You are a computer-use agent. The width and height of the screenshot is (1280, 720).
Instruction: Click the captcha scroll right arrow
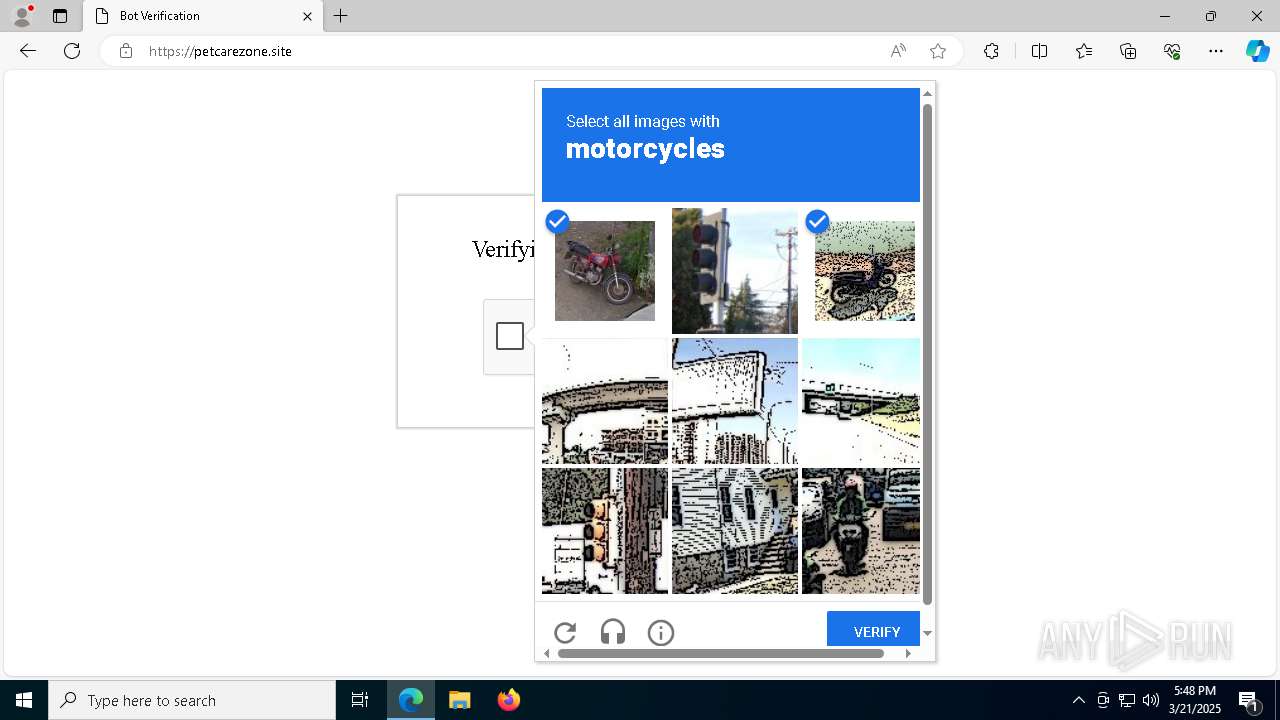coord(908,653)
